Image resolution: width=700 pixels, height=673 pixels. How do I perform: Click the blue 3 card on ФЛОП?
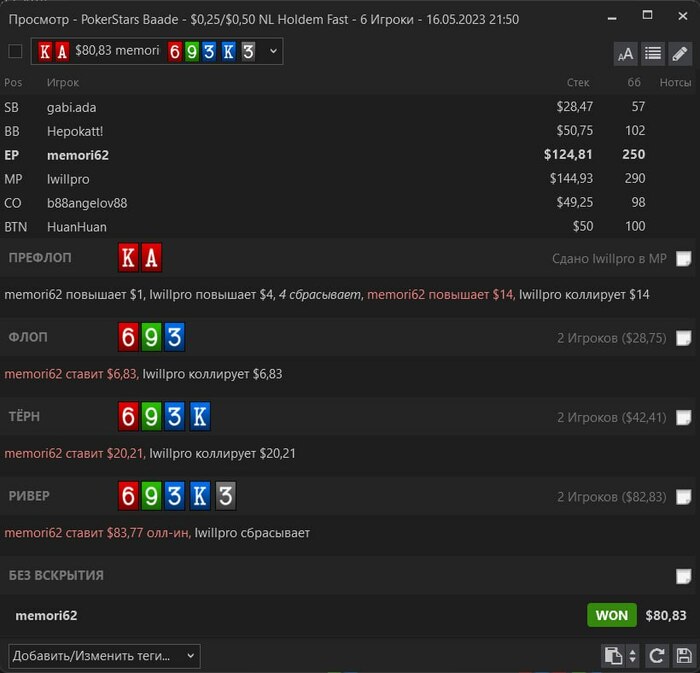[175, 336]
